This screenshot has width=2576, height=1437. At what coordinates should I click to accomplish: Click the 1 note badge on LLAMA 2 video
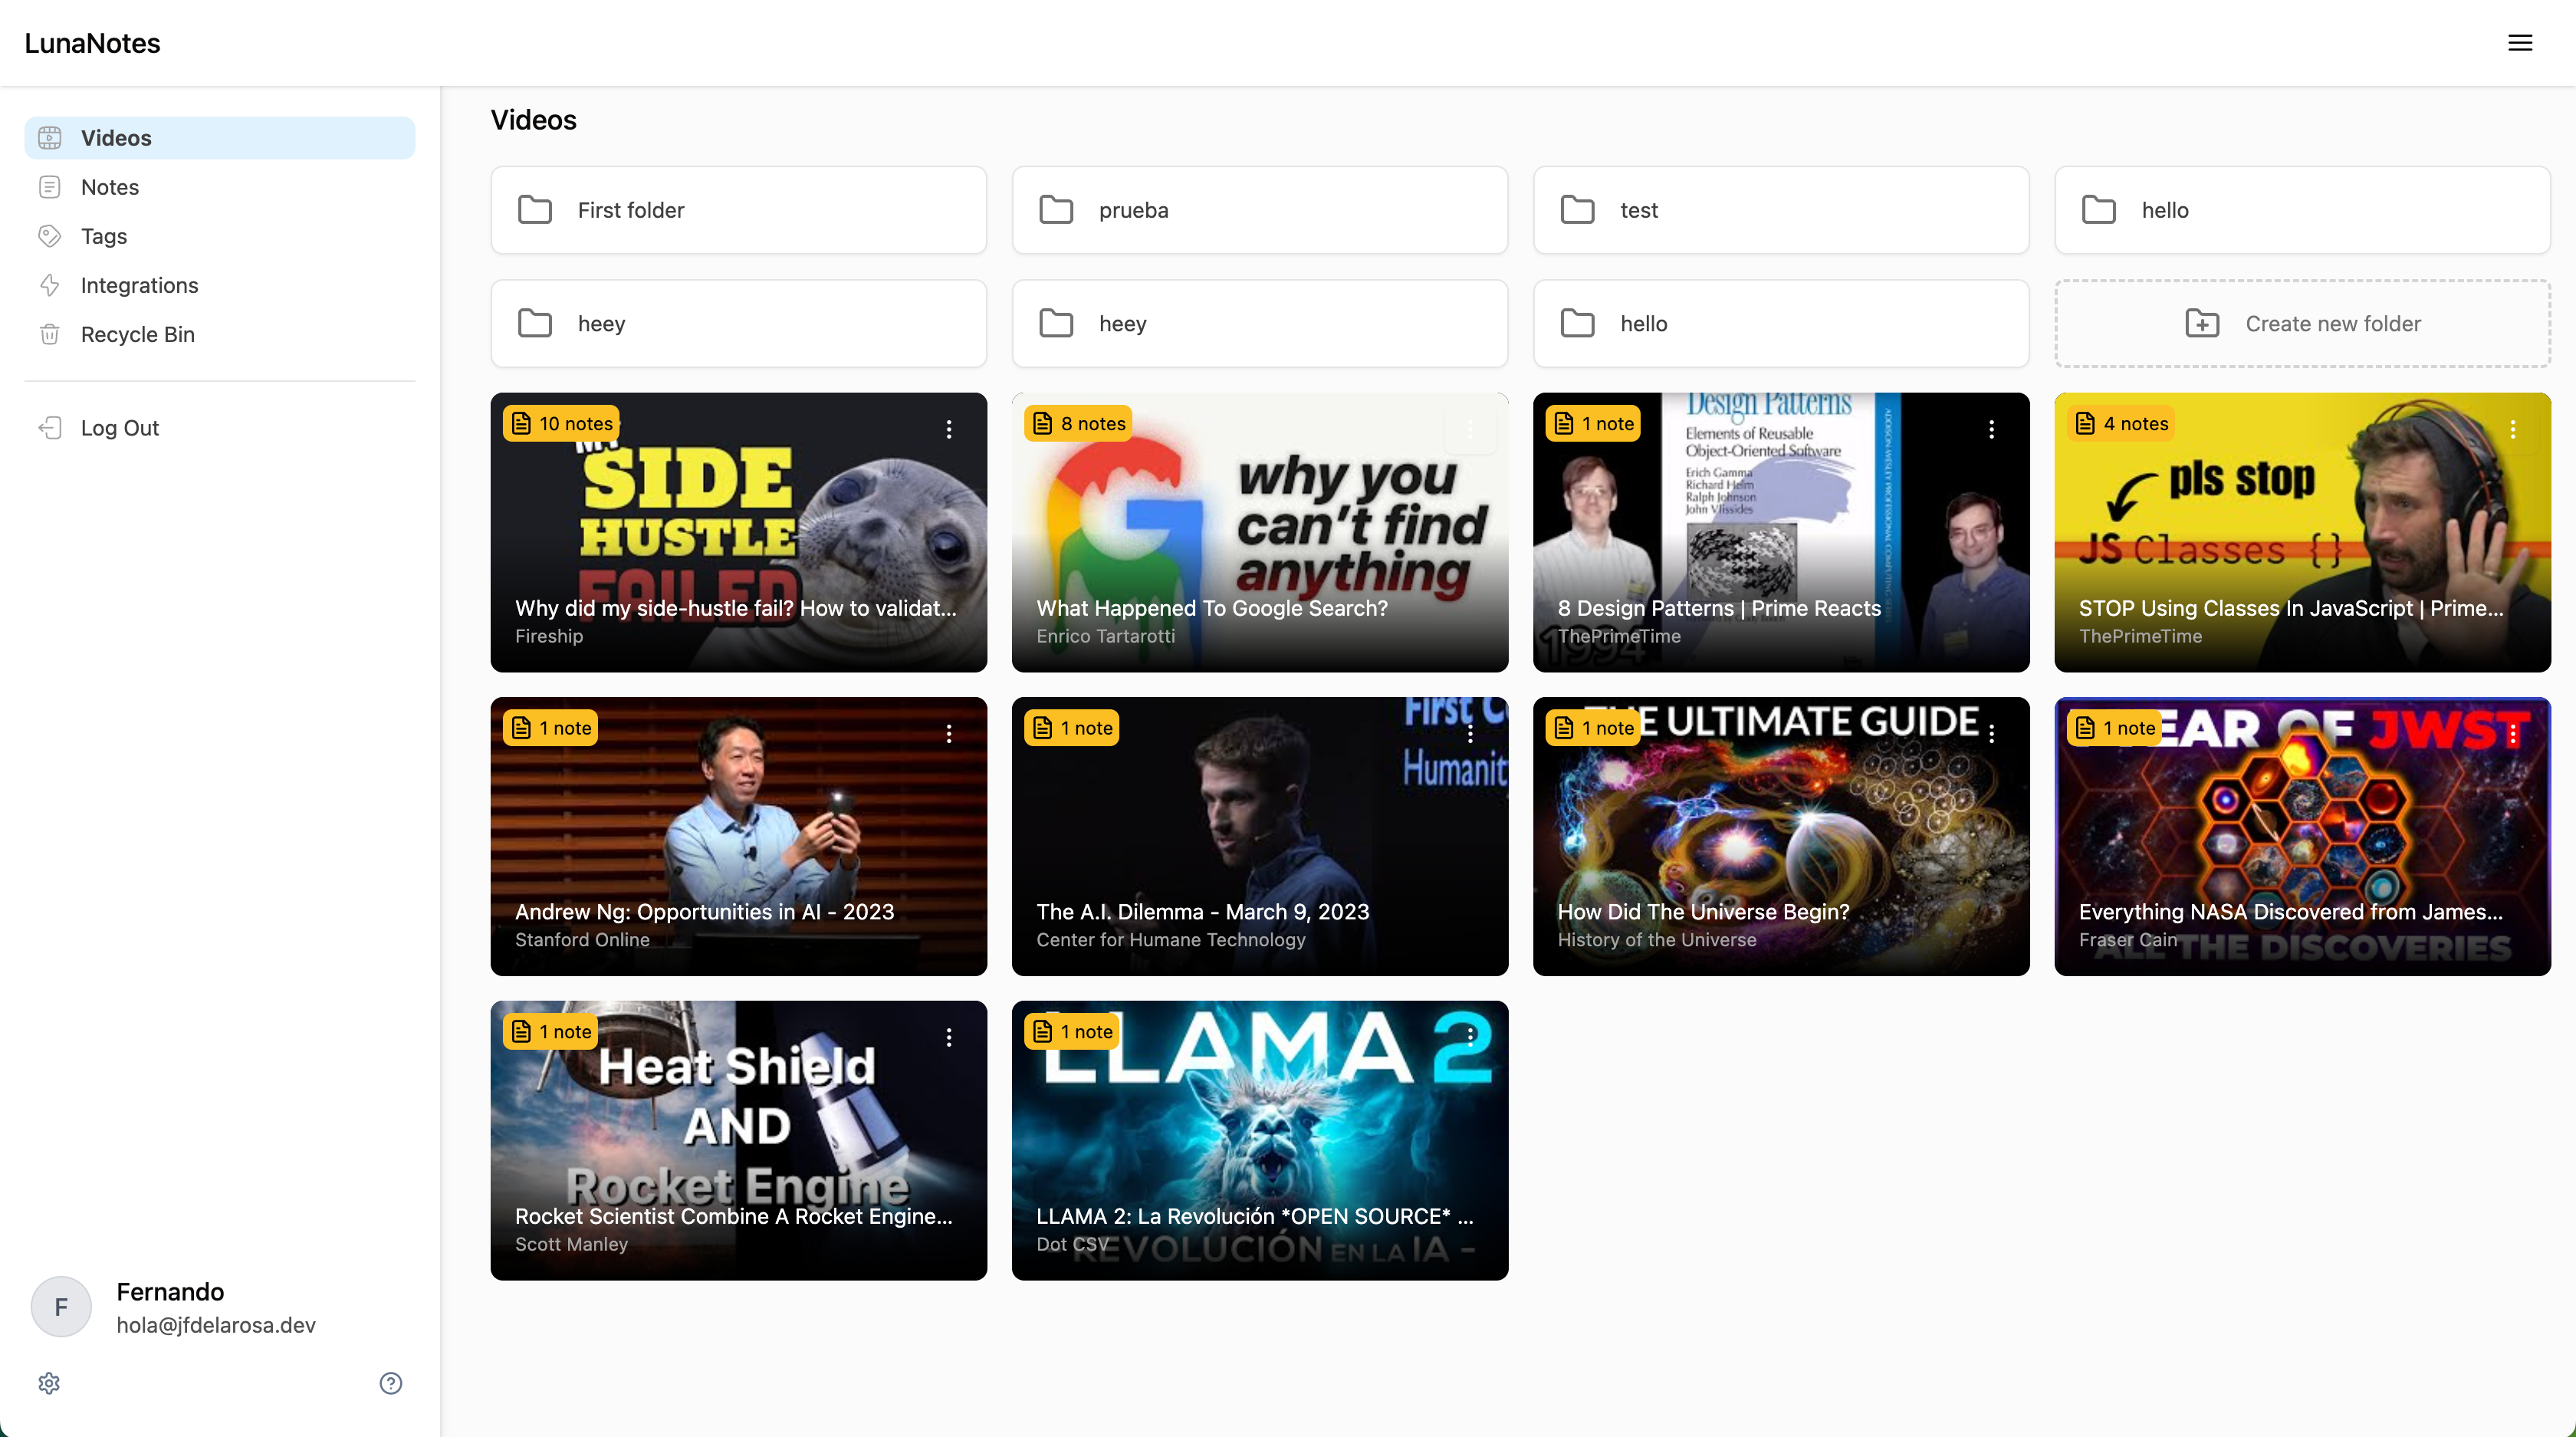click(1072, 1032)
